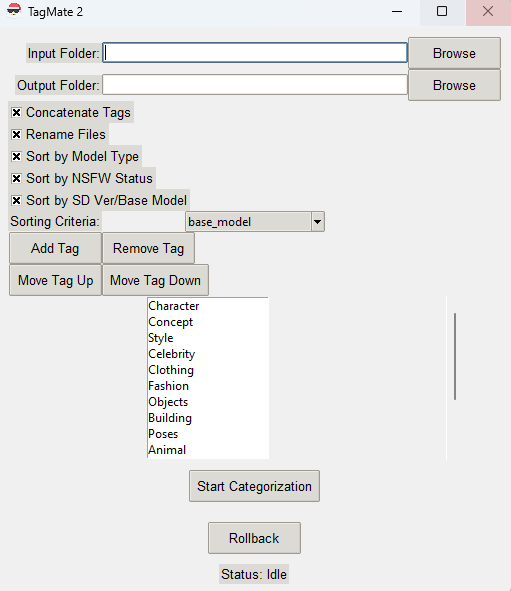Screen dimensions: 511x591
Task: Click the tag list scrollbar thumb
Action: click(455, 356)
